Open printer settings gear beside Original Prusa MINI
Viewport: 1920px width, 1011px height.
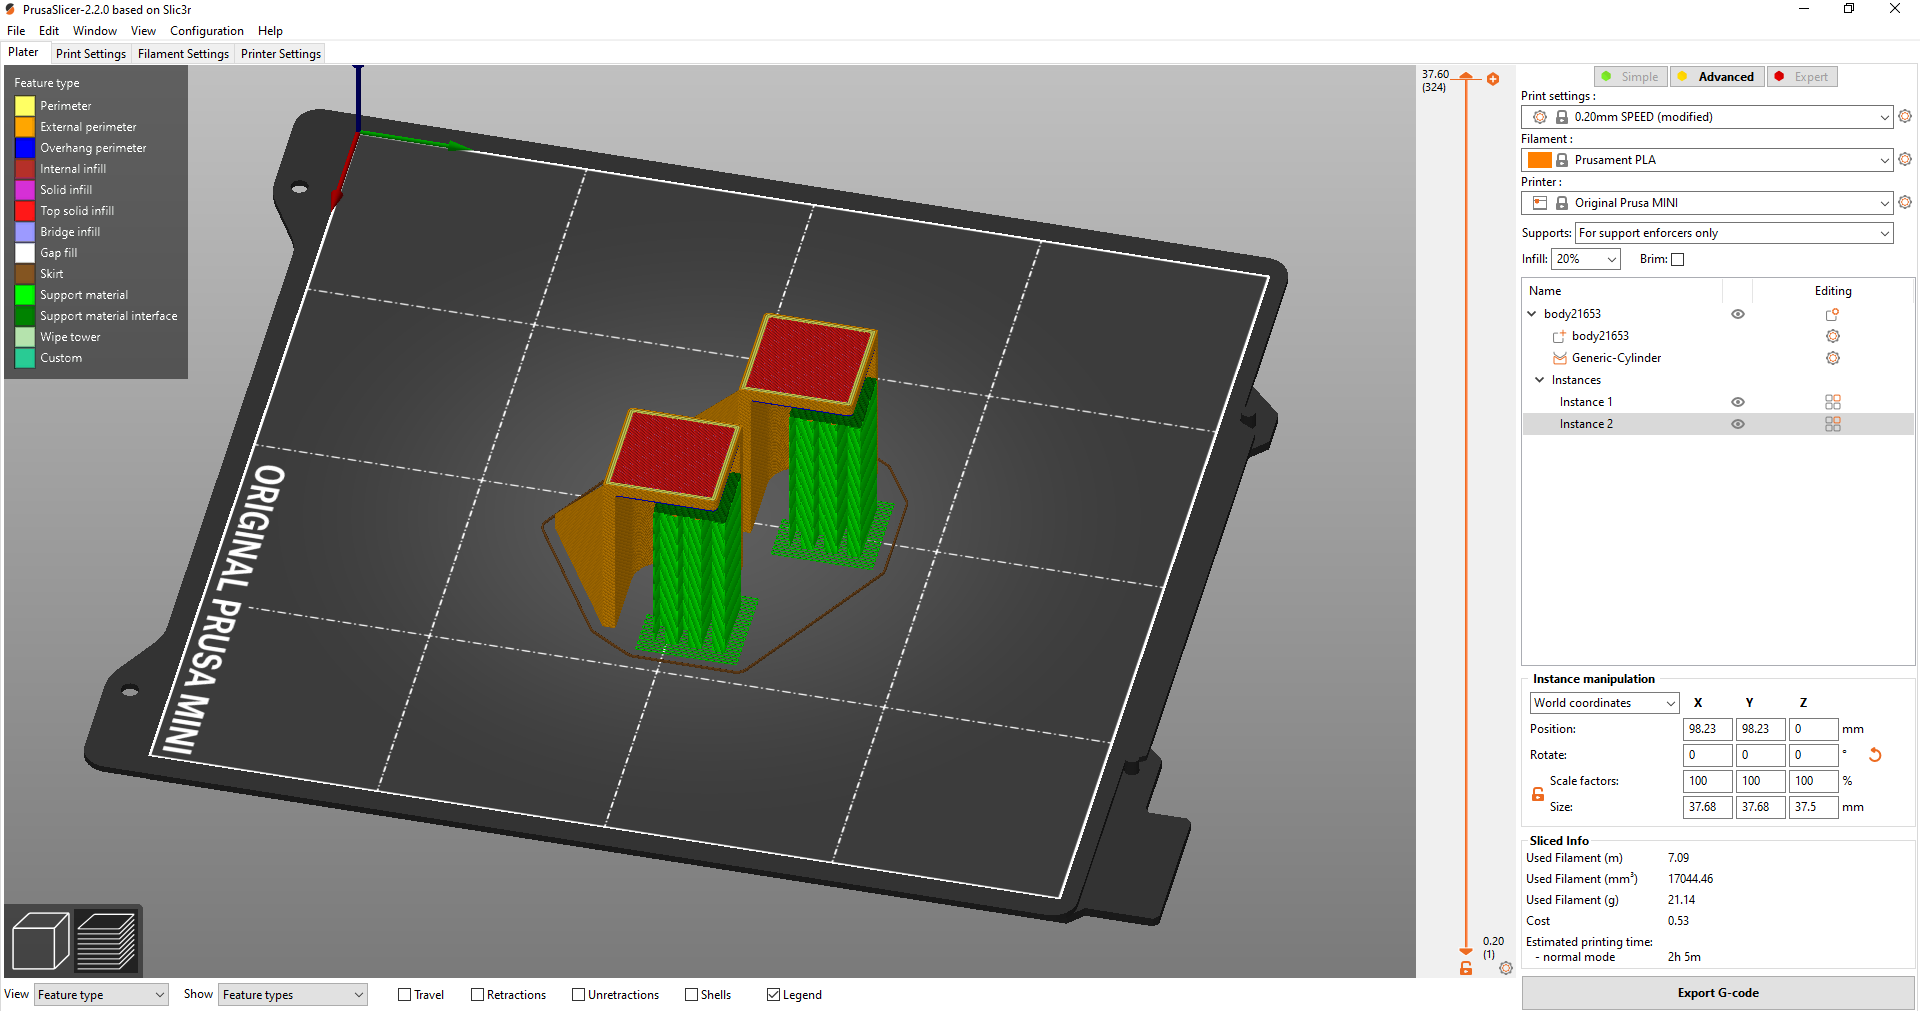[x=1905, y=202]
